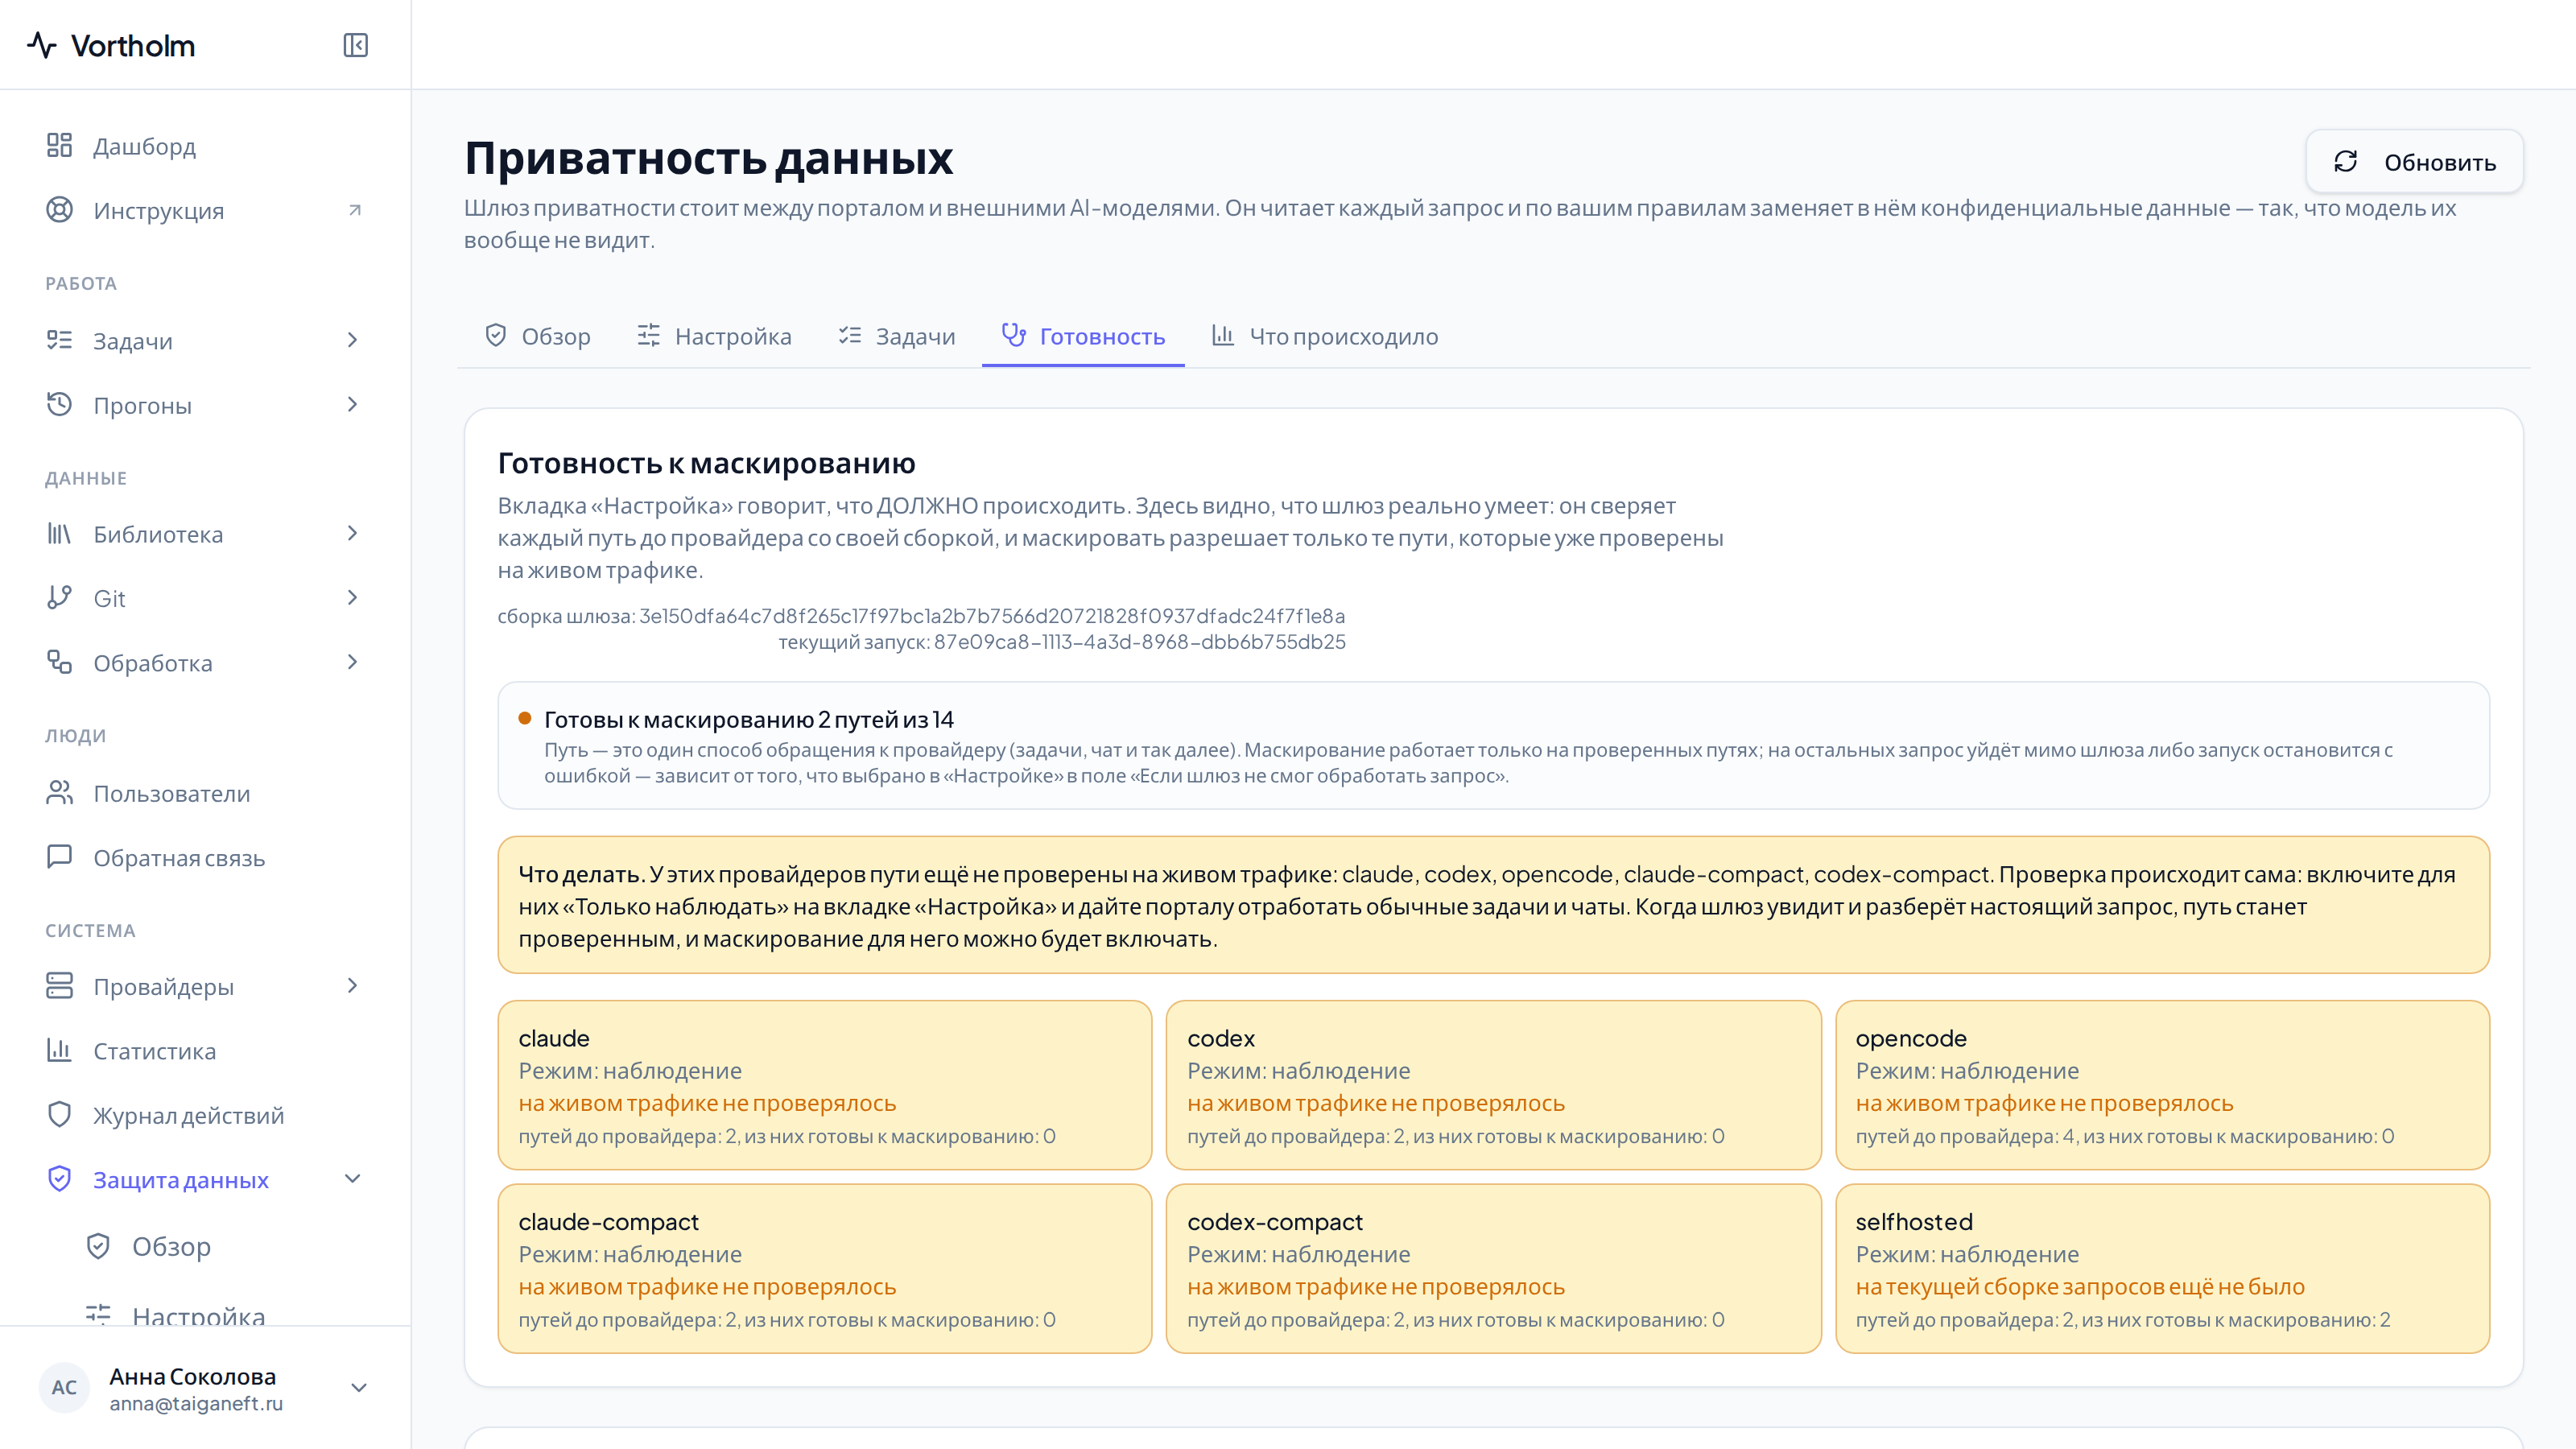This screenshot has height=1449, width=2576.
Task: Open Журнал действий from sidebar
Action: coord(205,1115)
